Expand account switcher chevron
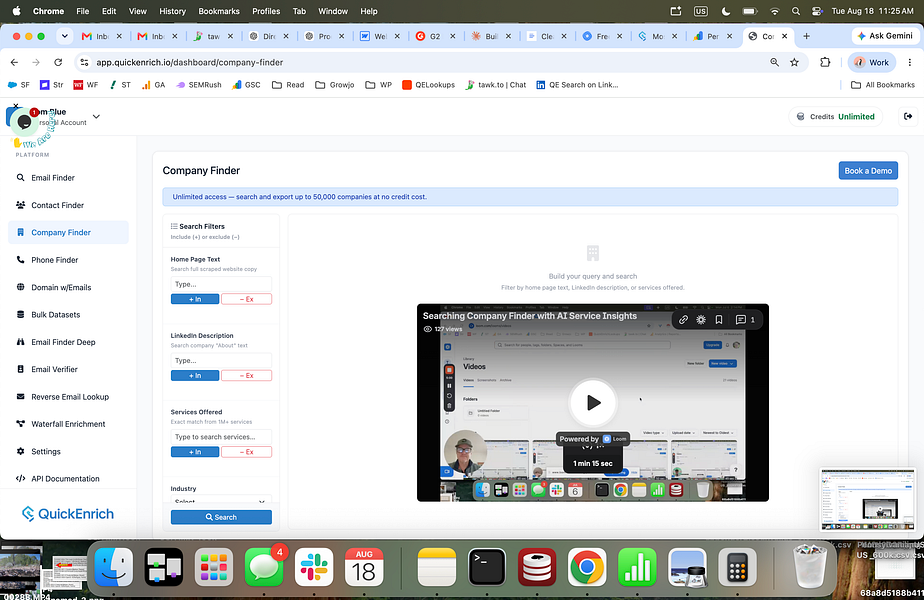Viewport: 924px width, 600px height. 96,117
